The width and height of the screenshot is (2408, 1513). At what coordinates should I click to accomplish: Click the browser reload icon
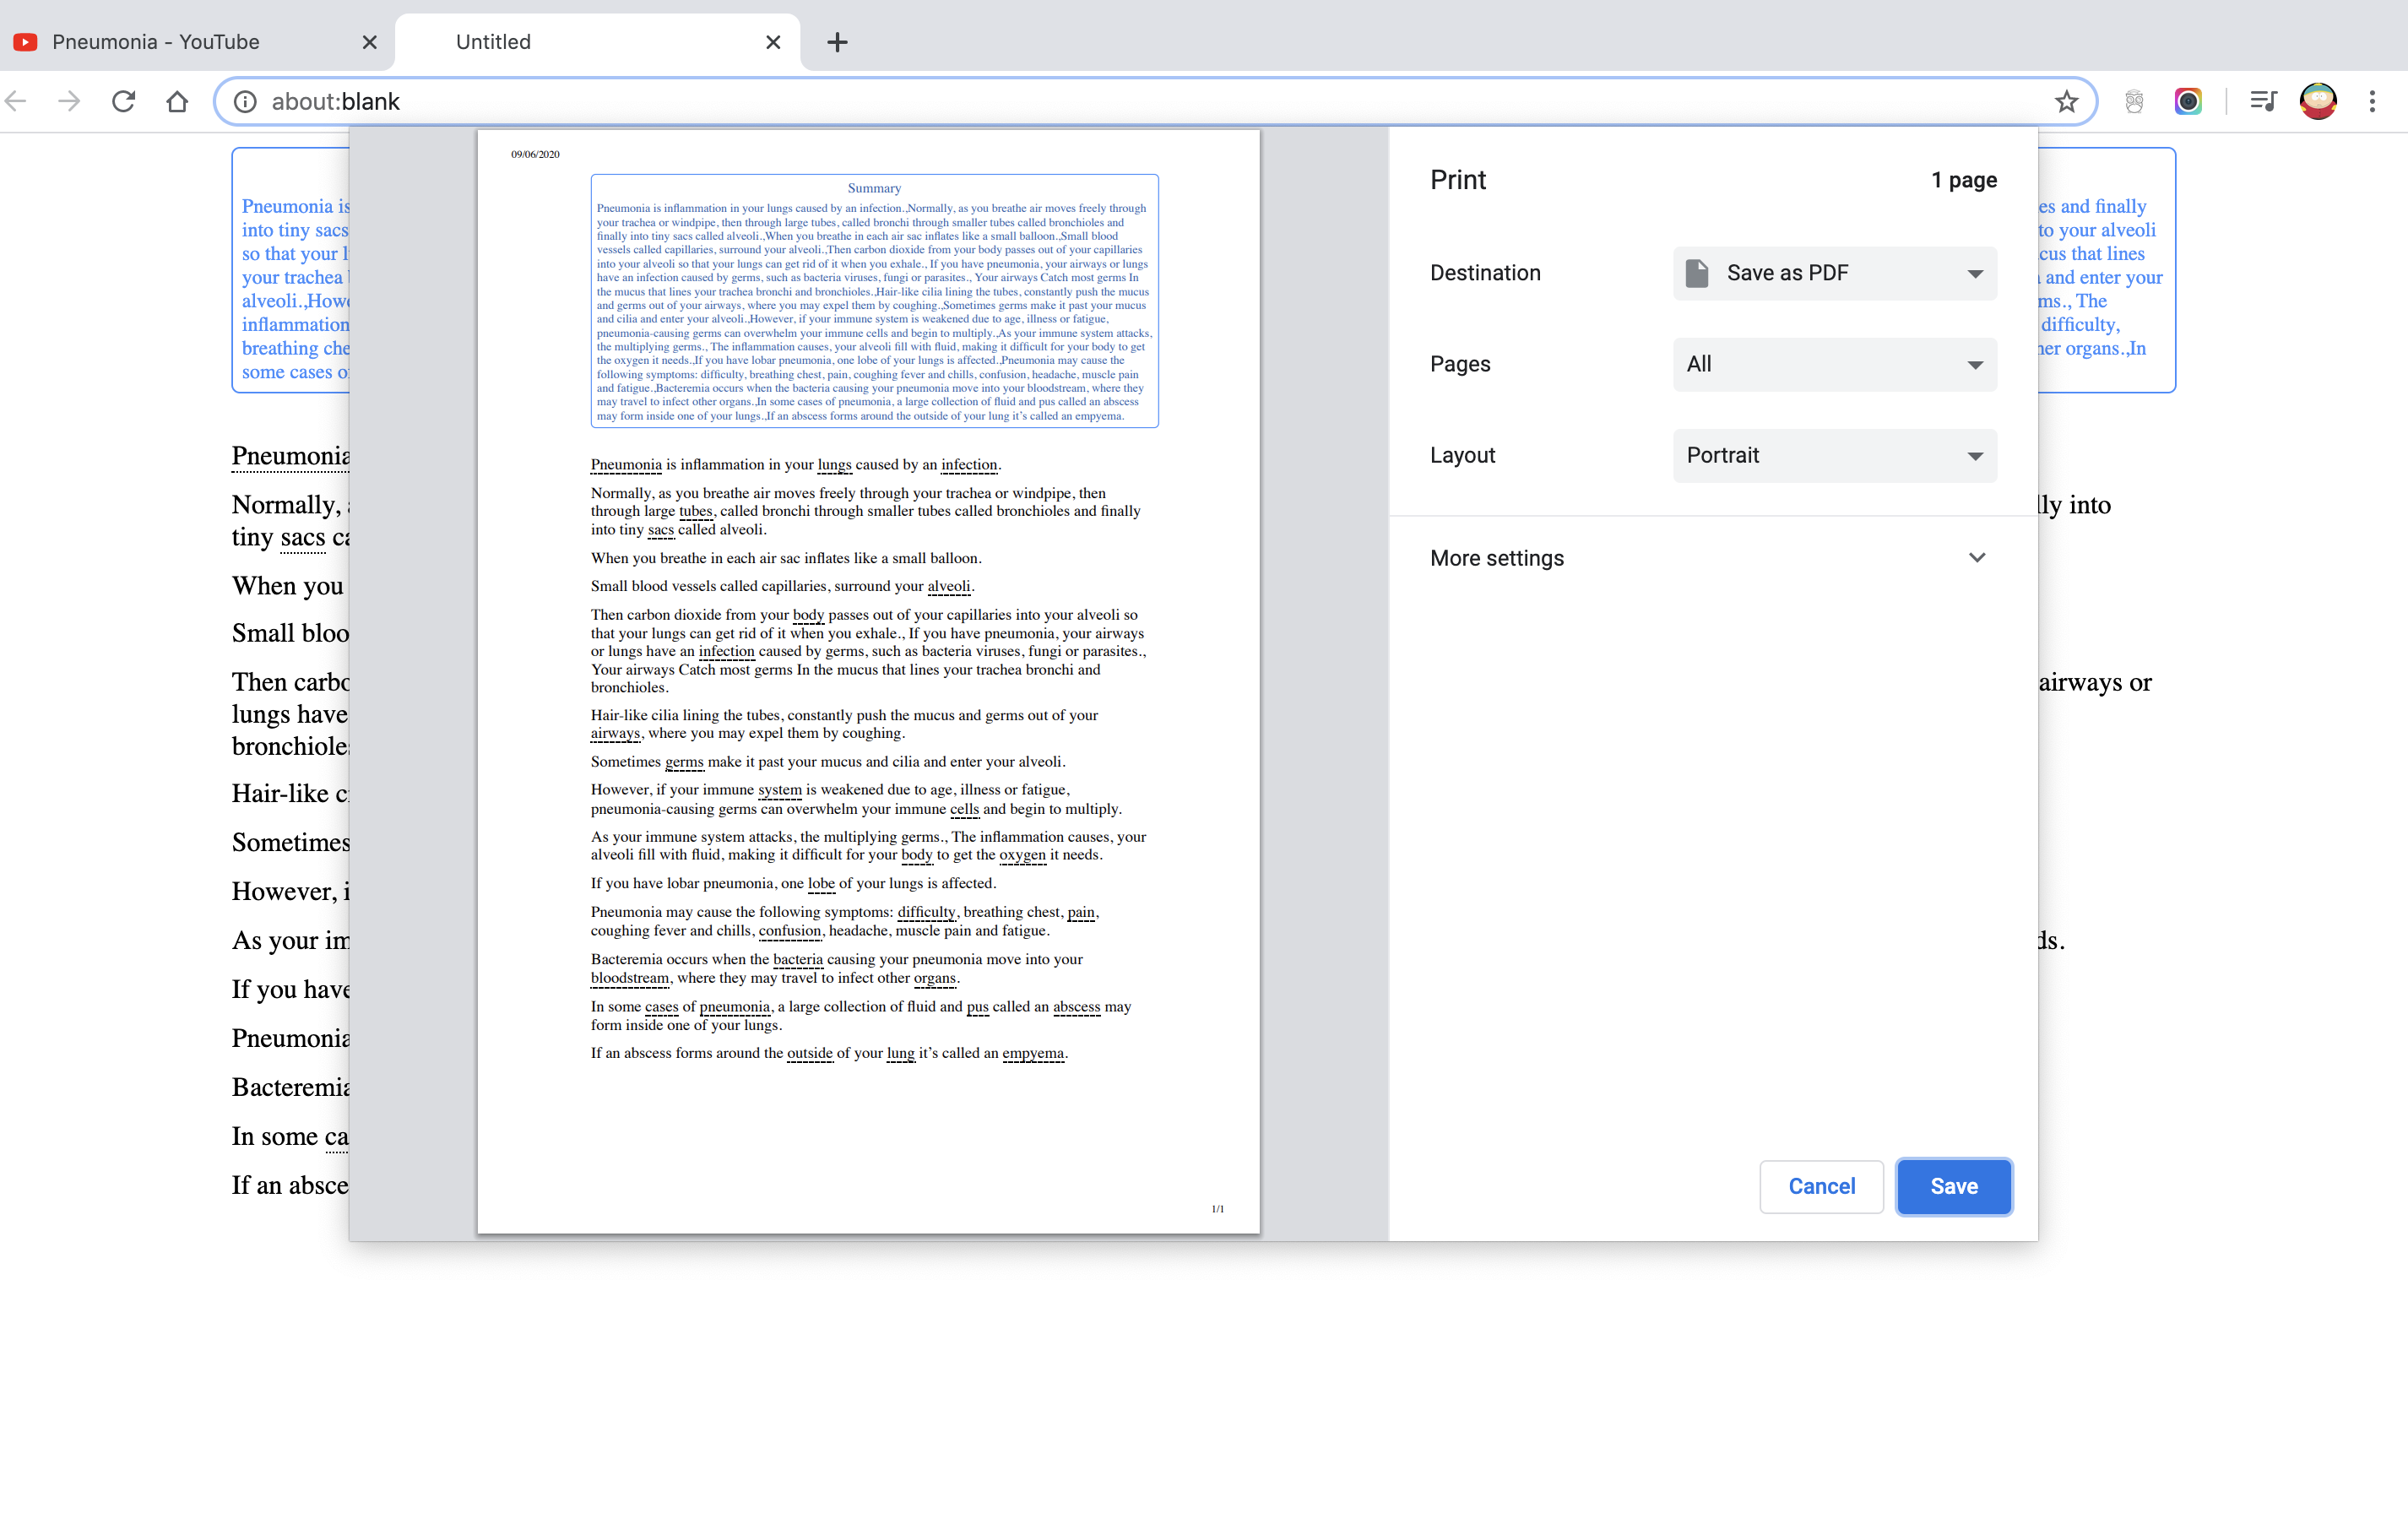123,101
